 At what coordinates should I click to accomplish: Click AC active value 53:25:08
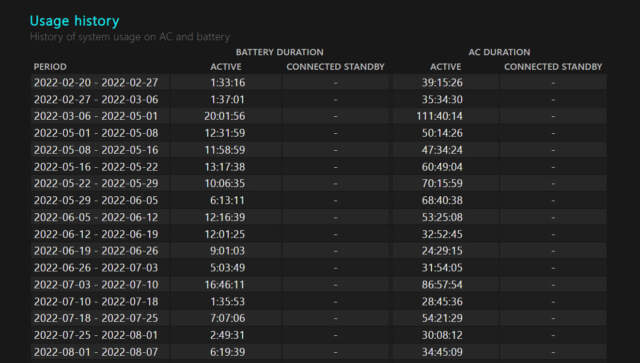pyautogui.click(x=442, y=217)
